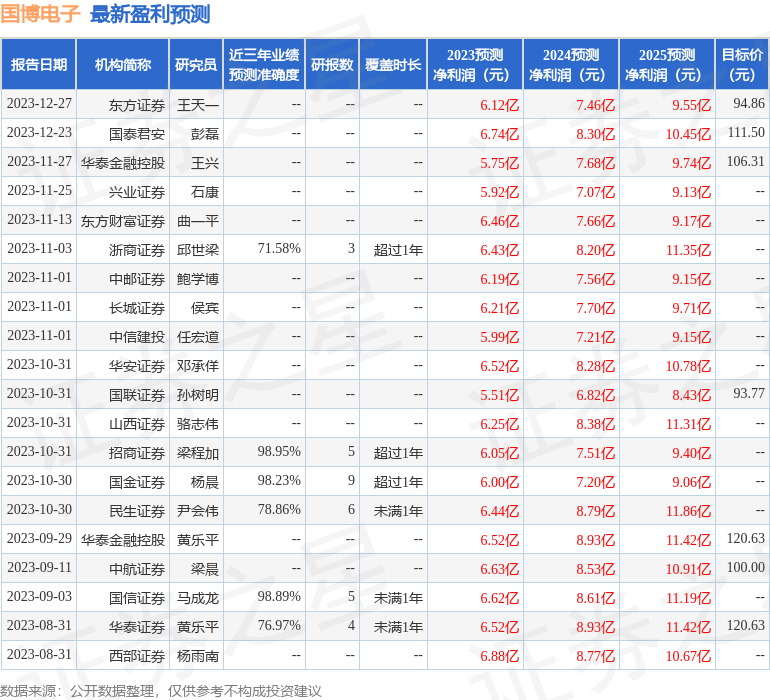Image resolution: width=770 pixels, height=700 pixels.
Task: Select the 研究员 column header
Action: [196, 64]
